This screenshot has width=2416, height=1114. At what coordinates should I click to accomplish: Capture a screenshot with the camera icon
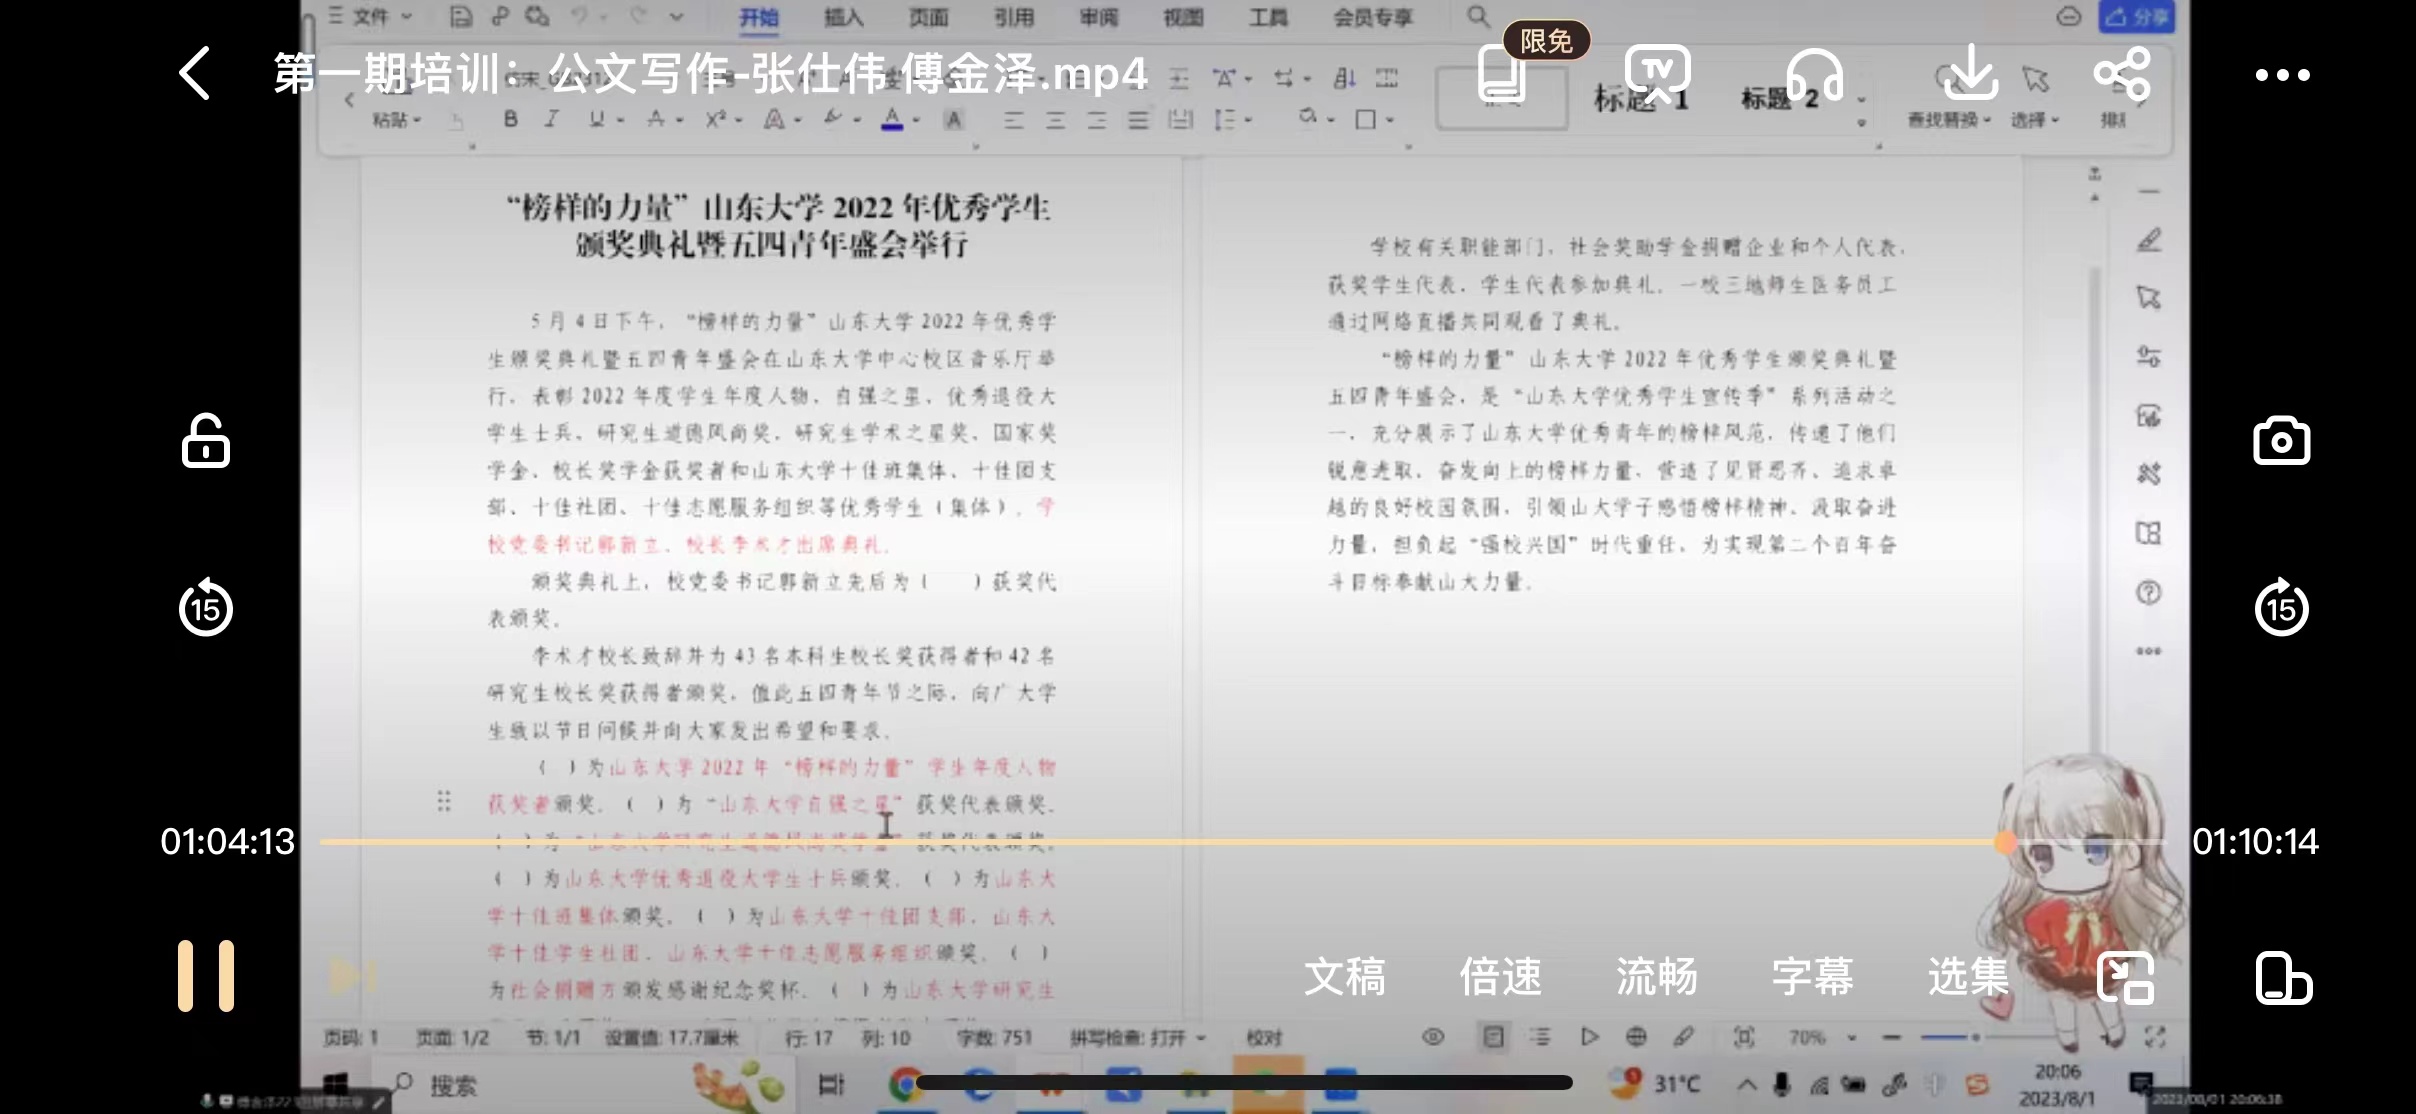pyautogui.click(x=2281, y=441)
